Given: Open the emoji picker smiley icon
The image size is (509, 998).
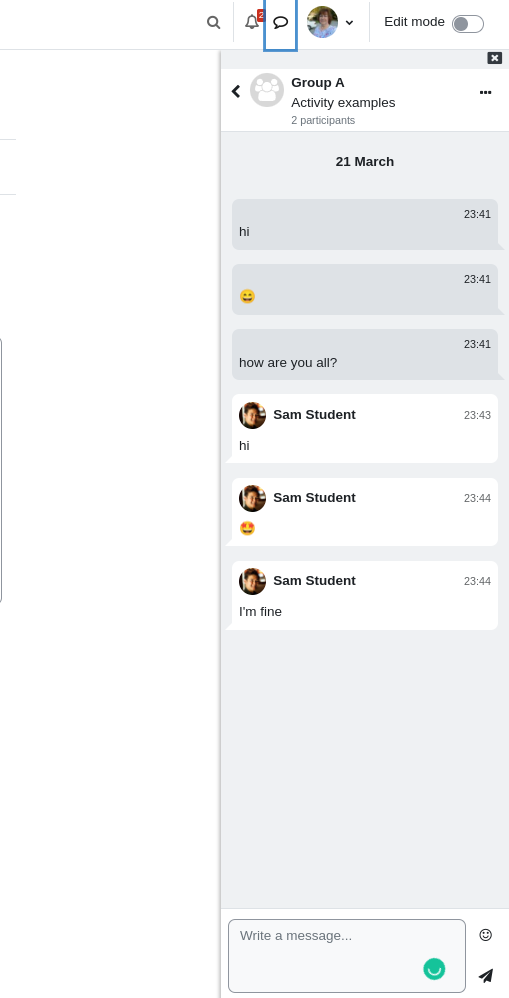Looking at the screenshot, I should (x=485, y=934).
